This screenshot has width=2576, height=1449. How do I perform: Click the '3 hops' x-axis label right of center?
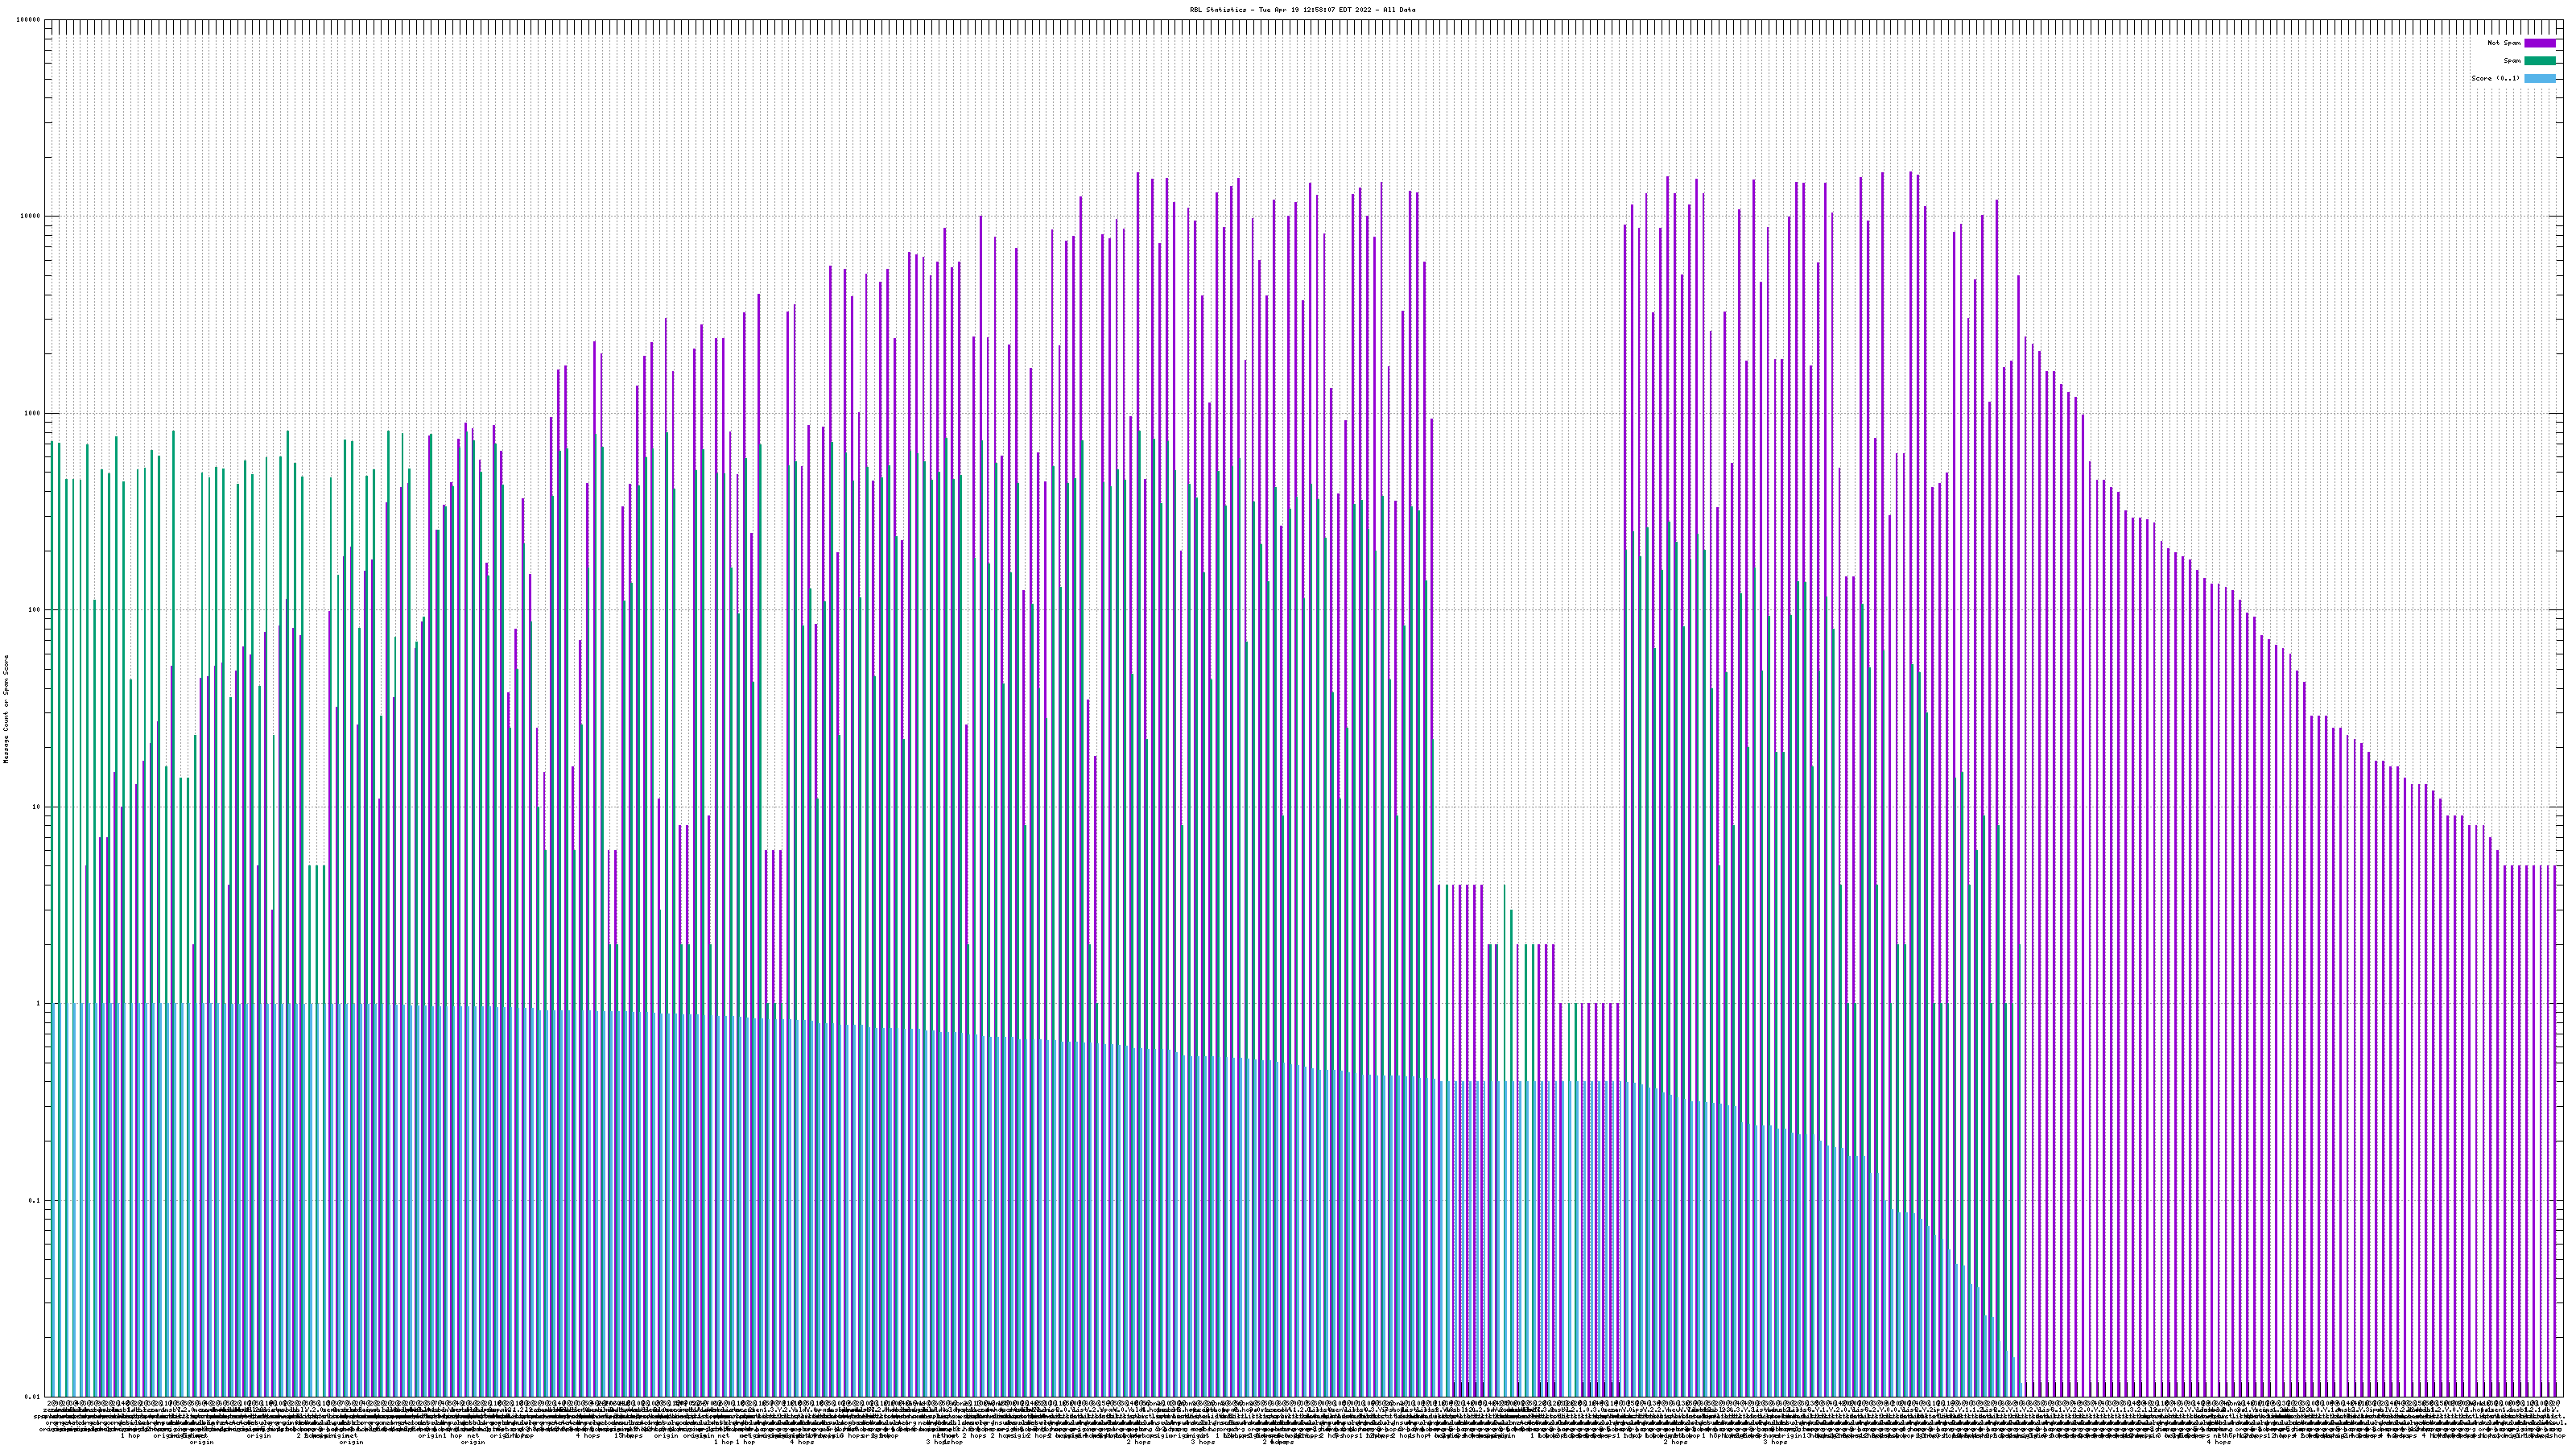[1775, 1442]
